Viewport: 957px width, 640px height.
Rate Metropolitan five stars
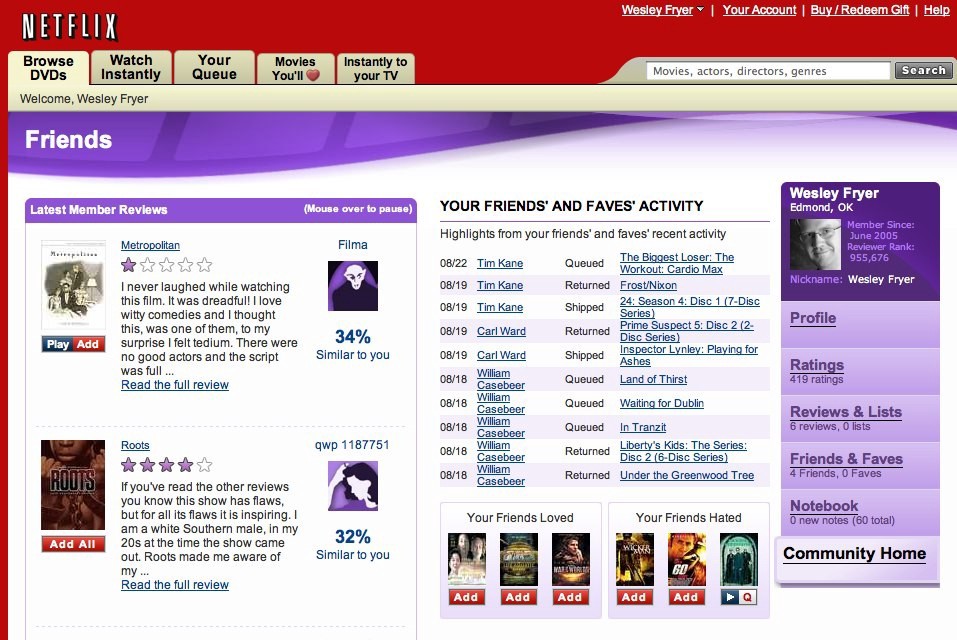(x=204, y=265)
